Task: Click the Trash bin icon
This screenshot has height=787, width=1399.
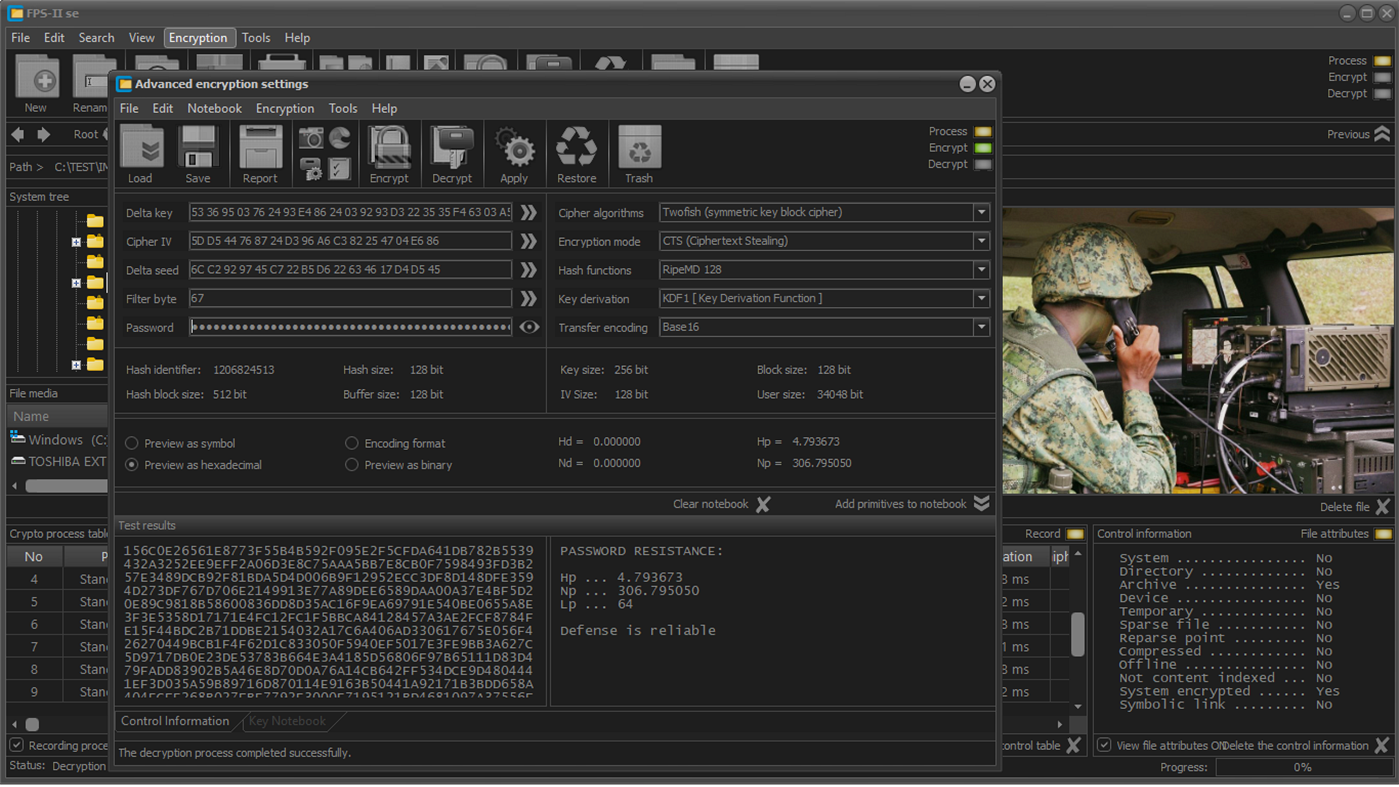Action: point(639,154)
